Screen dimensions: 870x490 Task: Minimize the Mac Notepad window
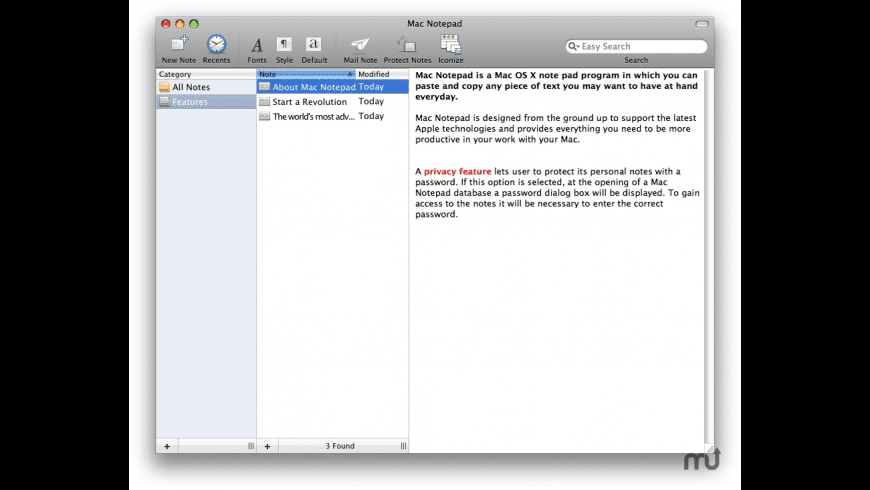coord(180,24)
